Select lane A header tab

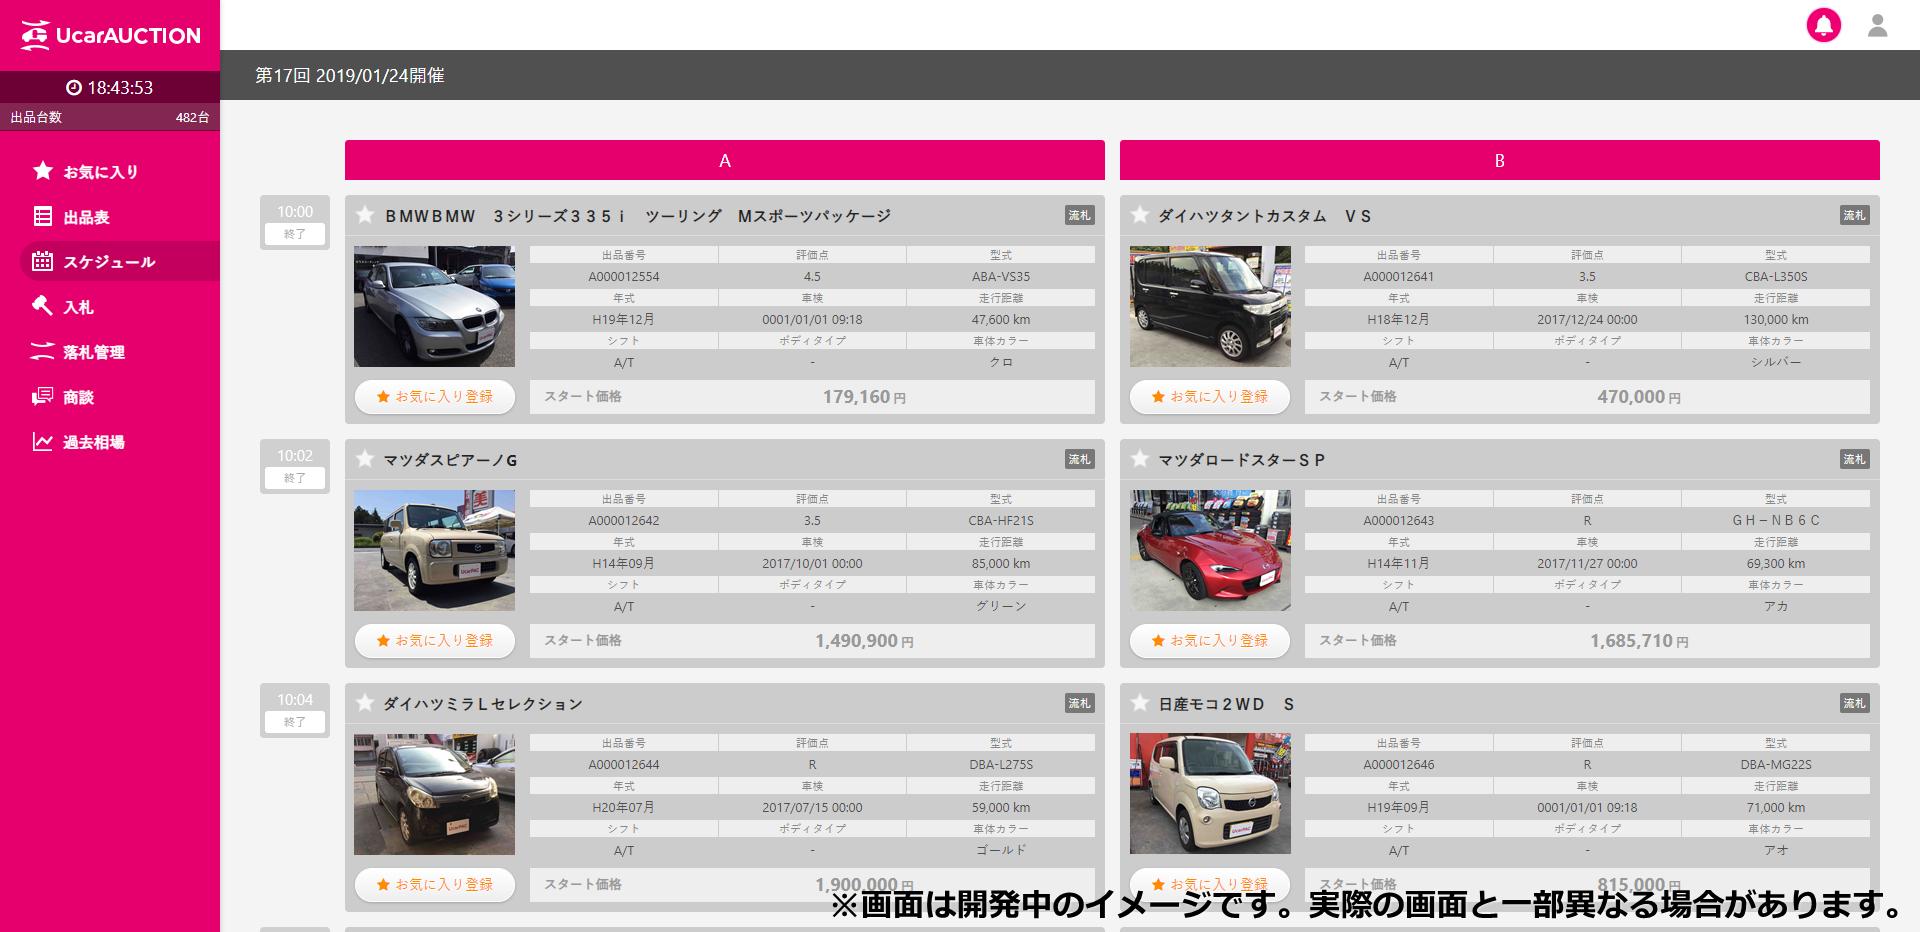click(x=725, y=160)
